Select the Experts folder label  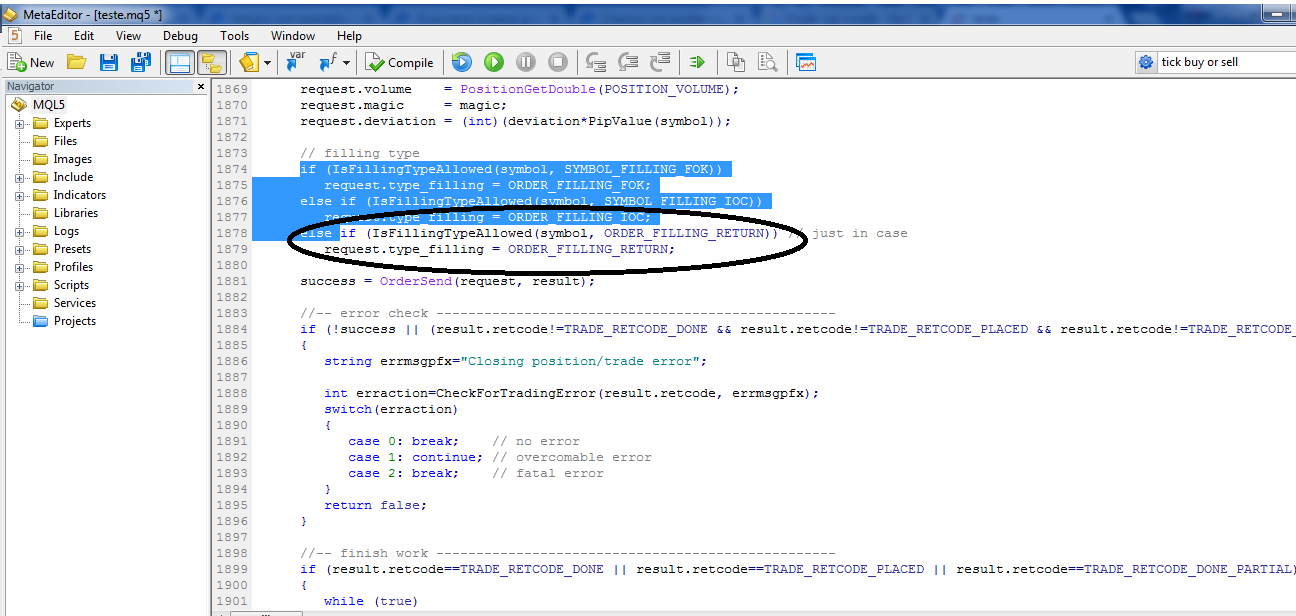(x=72, y=123)
